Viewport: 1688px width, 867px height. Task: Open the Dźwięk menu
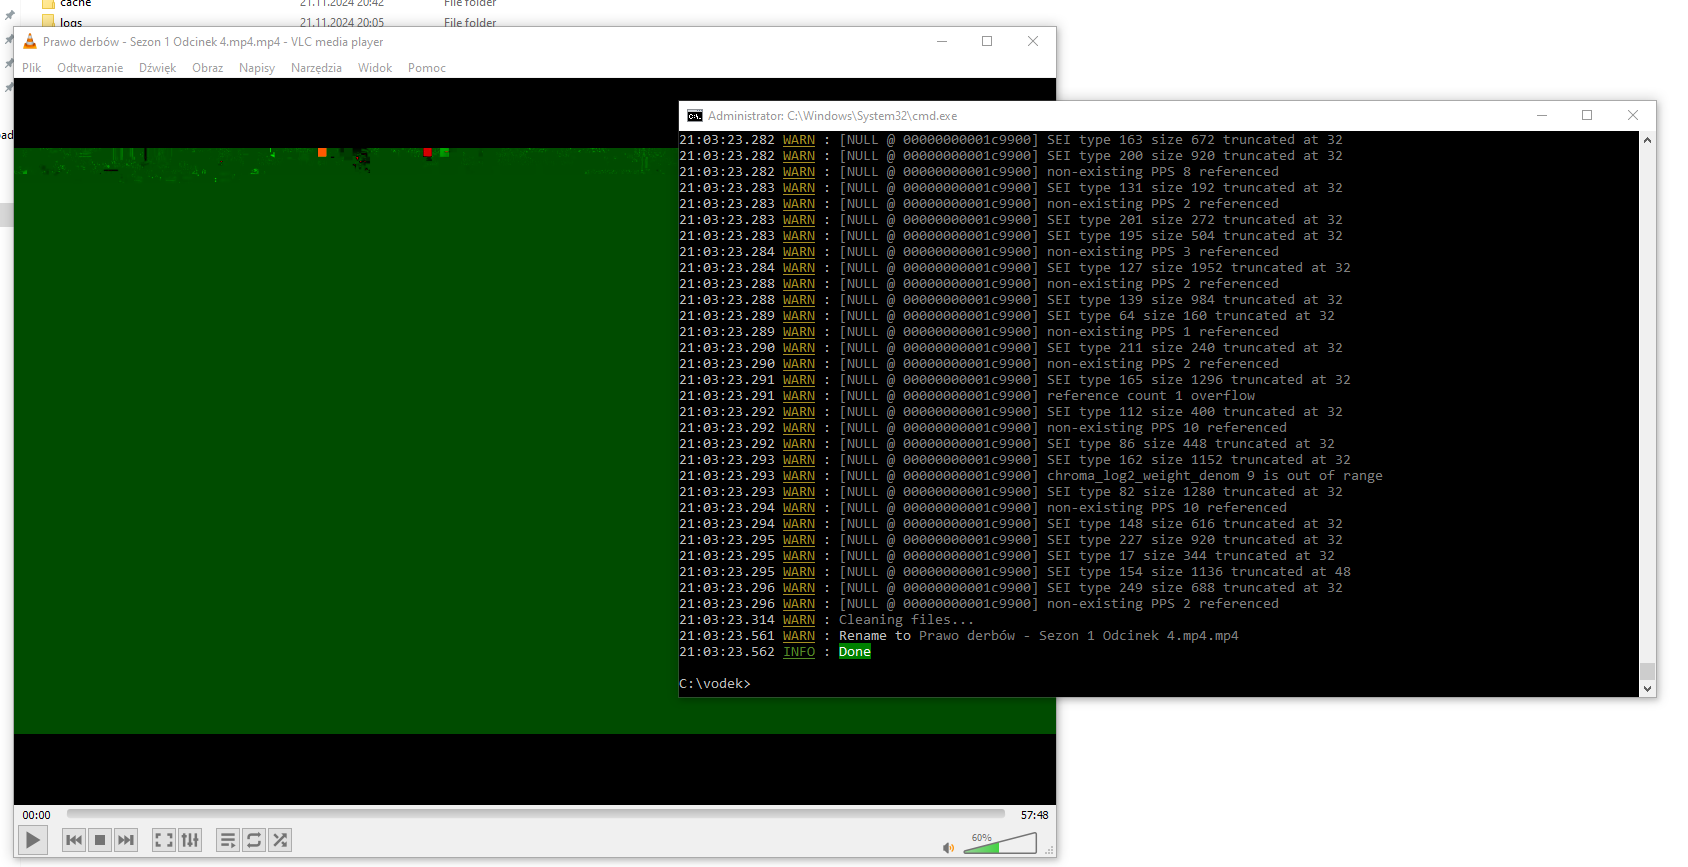coord(157,68)
